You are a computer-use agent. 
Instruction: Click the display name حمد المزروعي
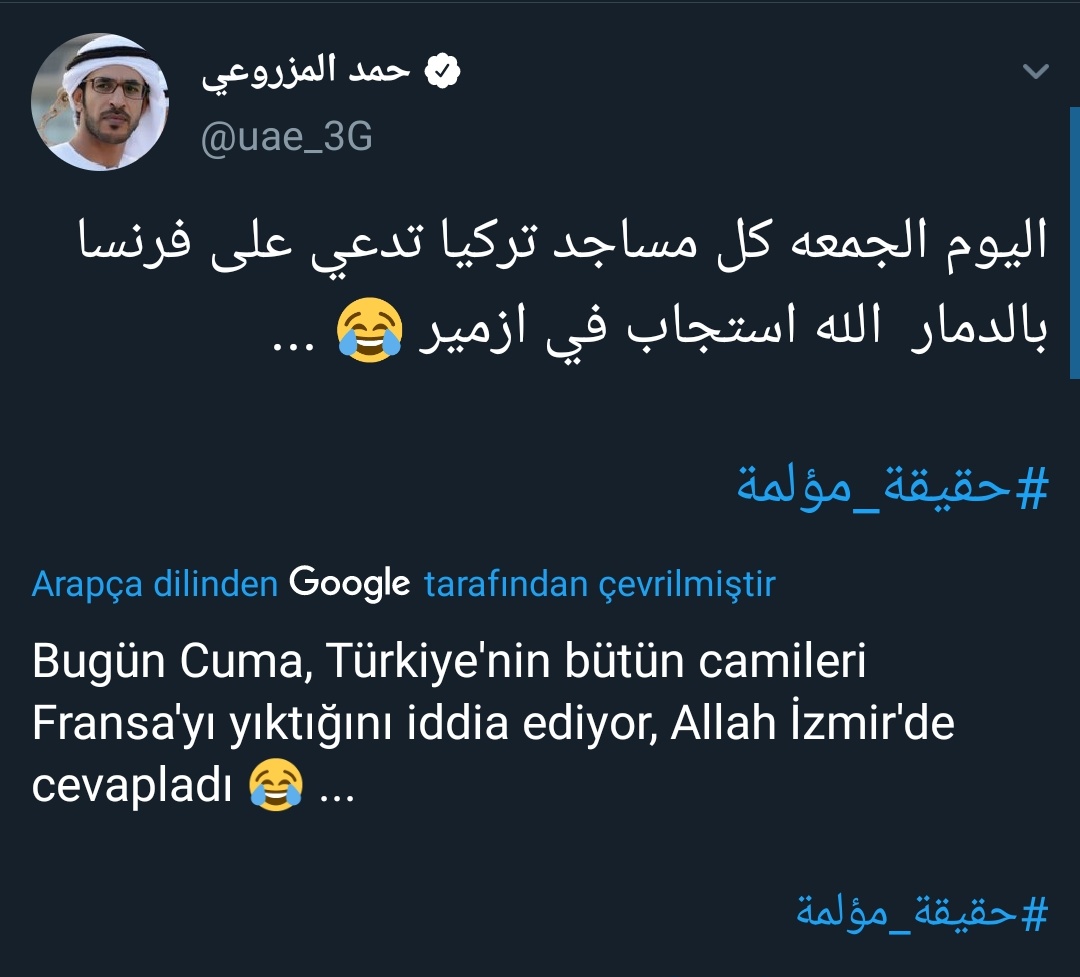coord(306,76)
